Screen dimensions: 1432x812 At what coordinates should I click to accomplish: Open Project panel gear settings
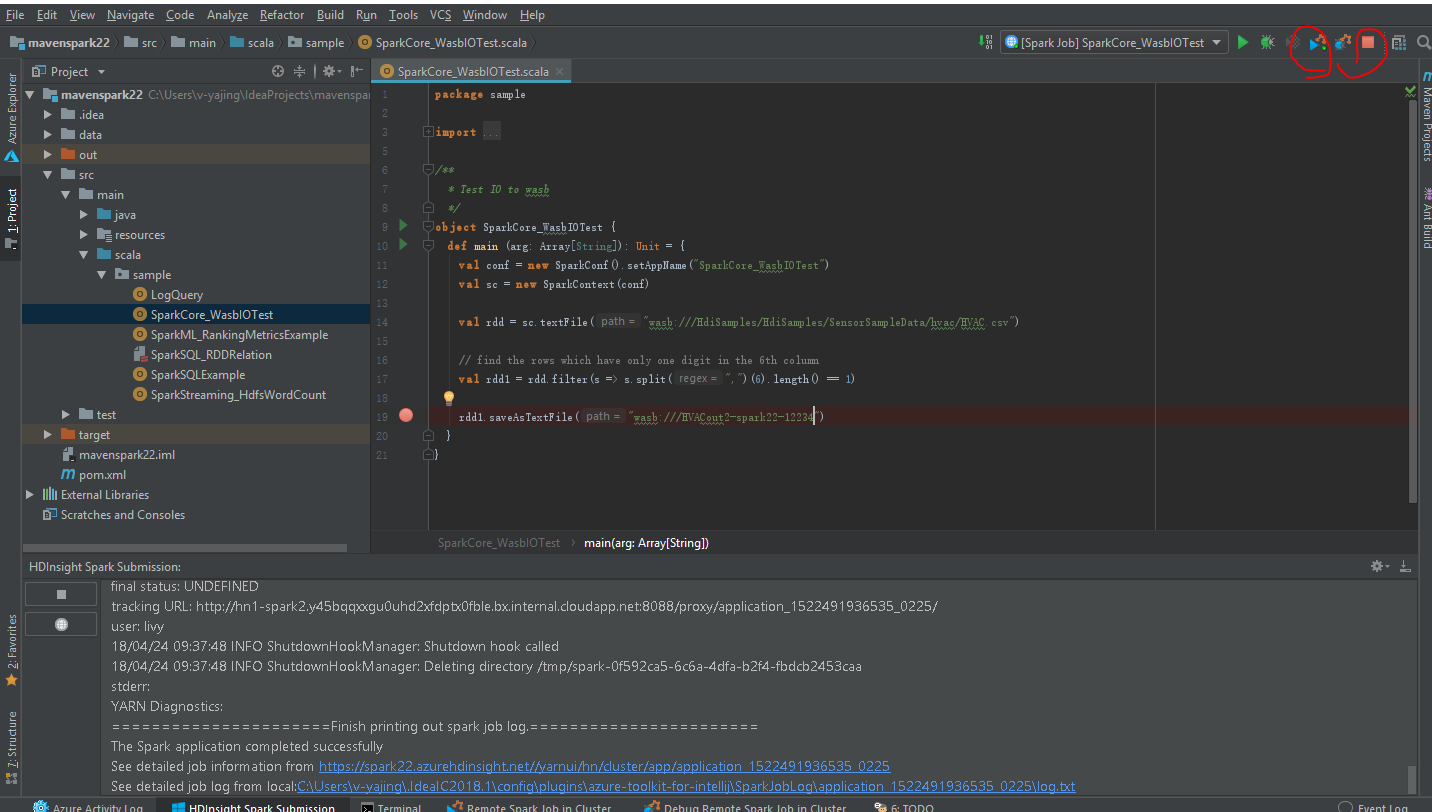pos(331,71)
